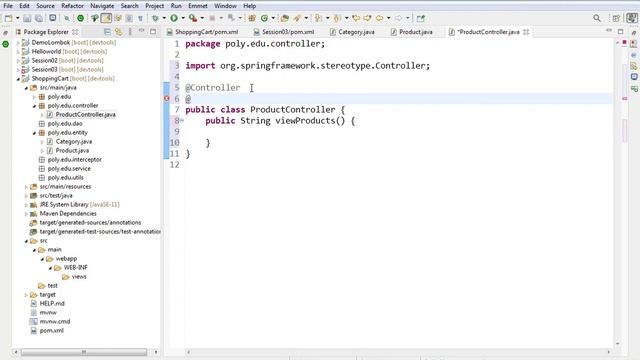This screenshot has height=360, width=640.
Task: Click the Back navigation arrow icon
Action: (x=379, y=18)
